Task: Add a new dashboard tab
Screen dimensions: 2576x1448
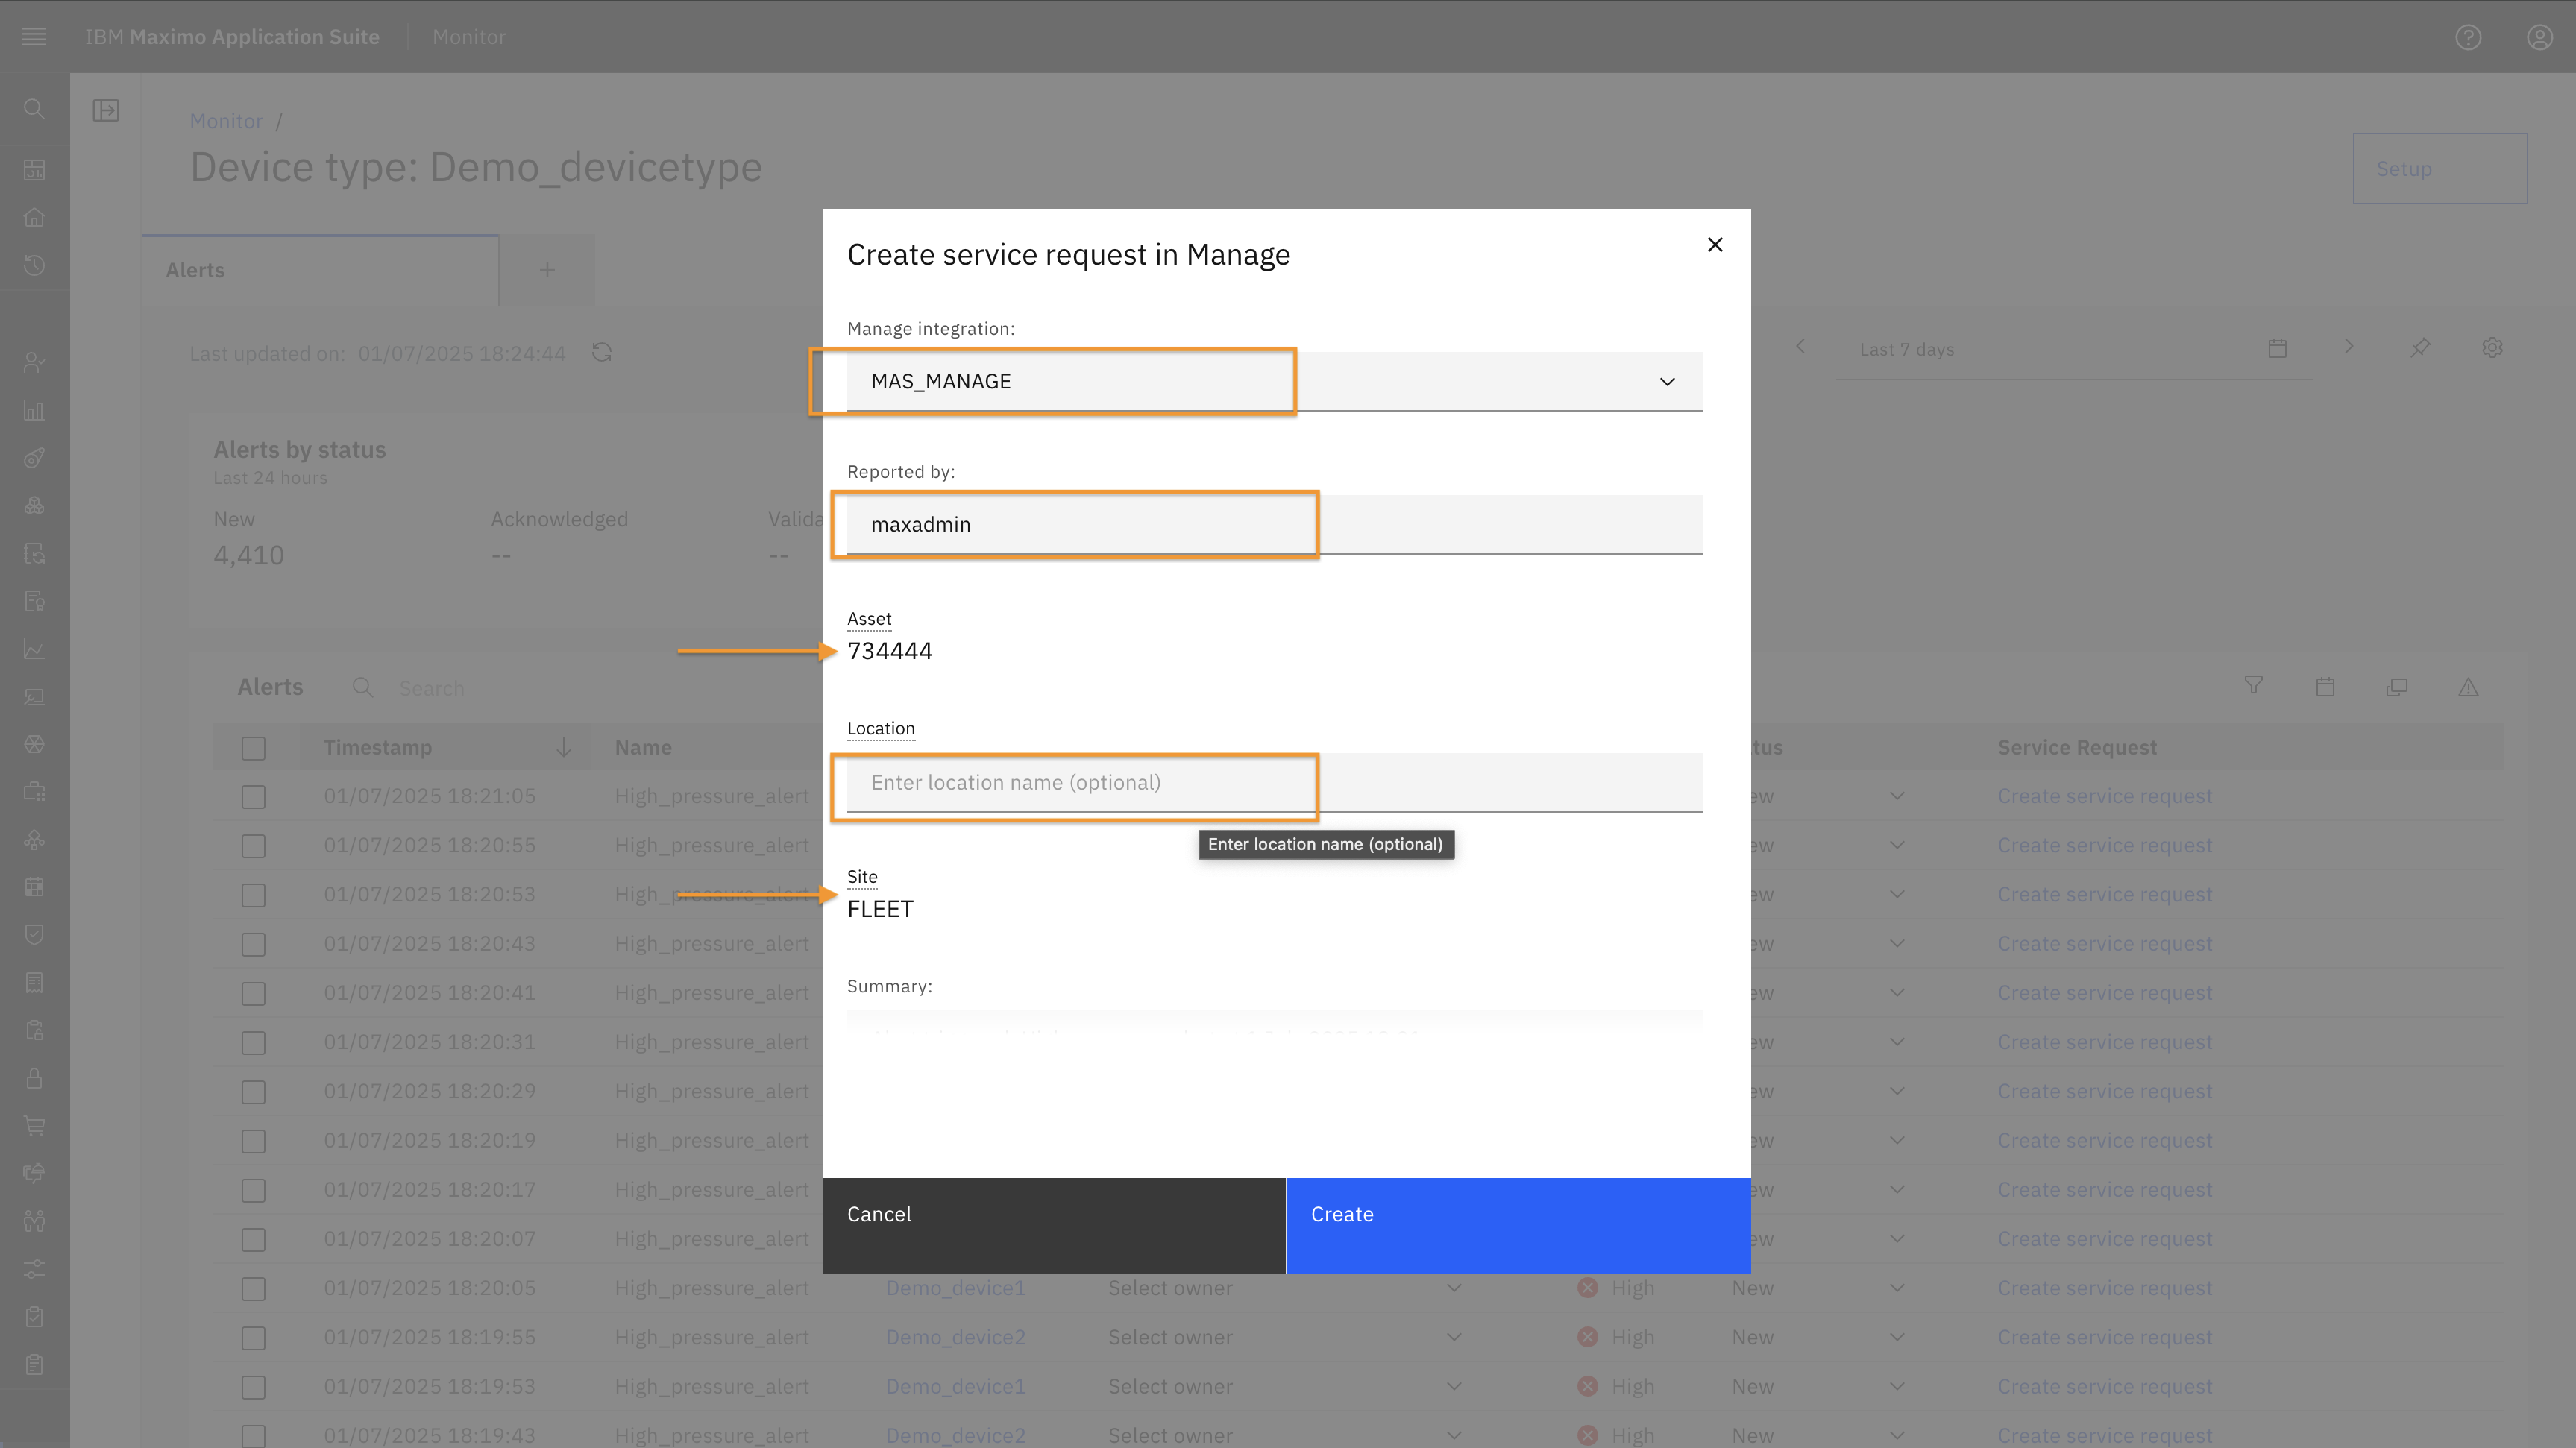Action: [x=547, y=270]
